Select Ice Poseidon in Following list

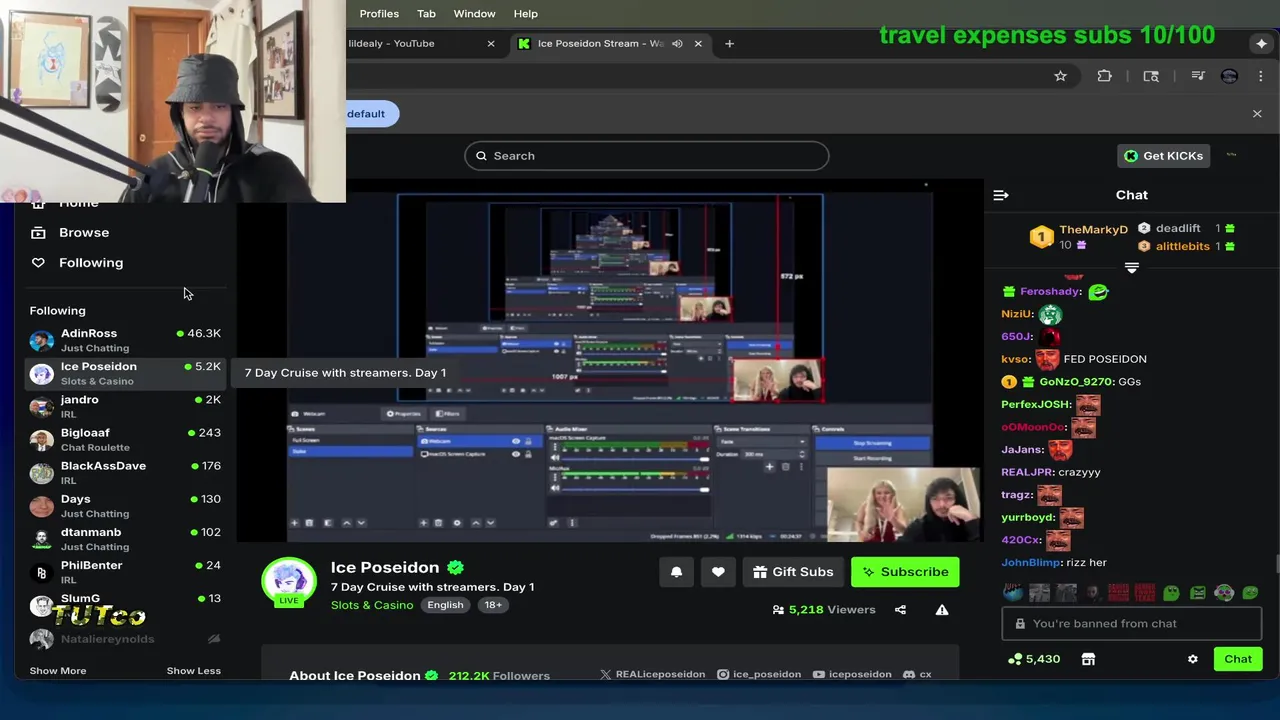pos(125,373)
